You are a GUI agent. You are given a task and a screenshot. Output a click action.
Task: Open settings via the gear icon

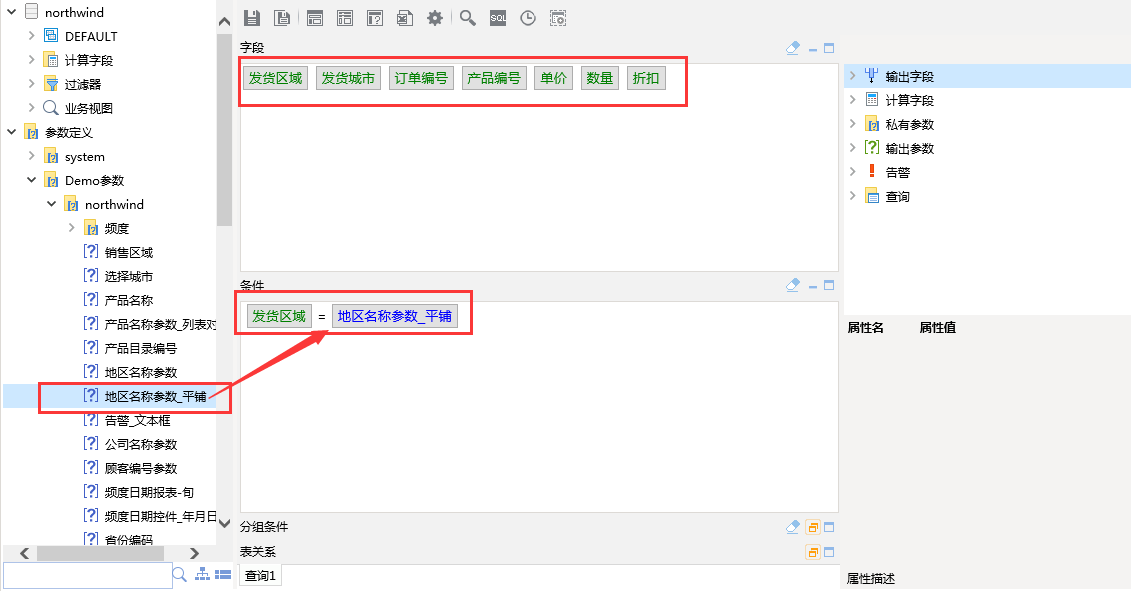click(435, 18)
